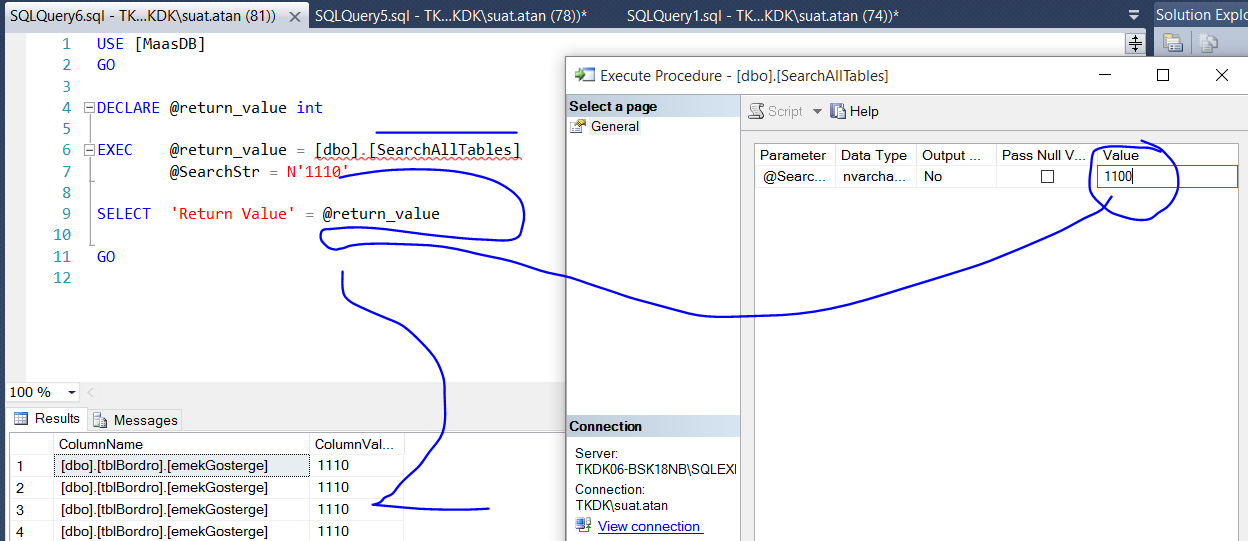Open the Script dropdown arrow
Viewport: 1248px width, 541px height.
[817, 112]
